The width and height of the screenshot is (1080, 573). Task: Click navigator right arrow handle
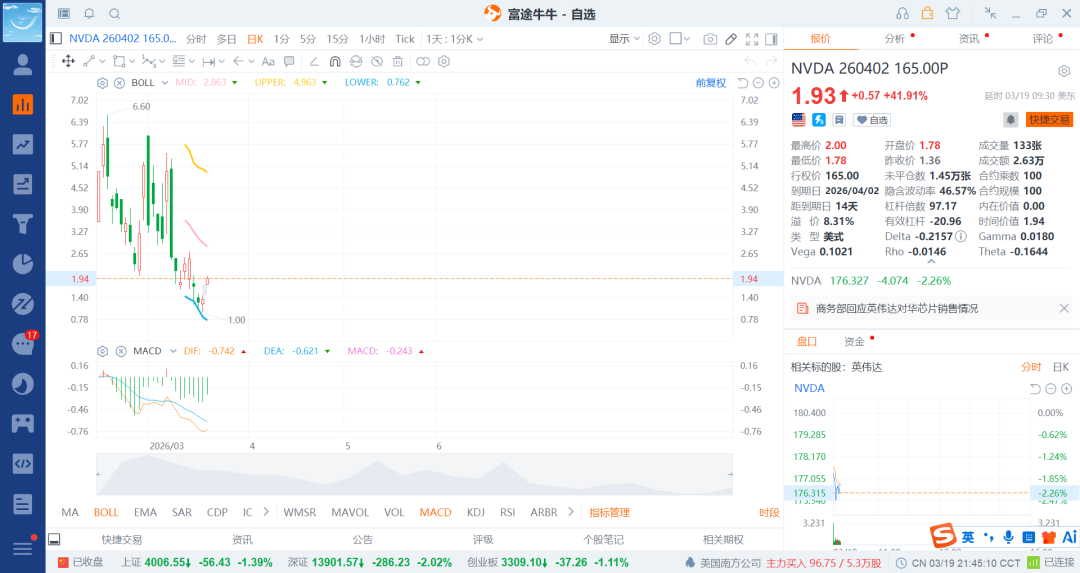pos(730,475)
